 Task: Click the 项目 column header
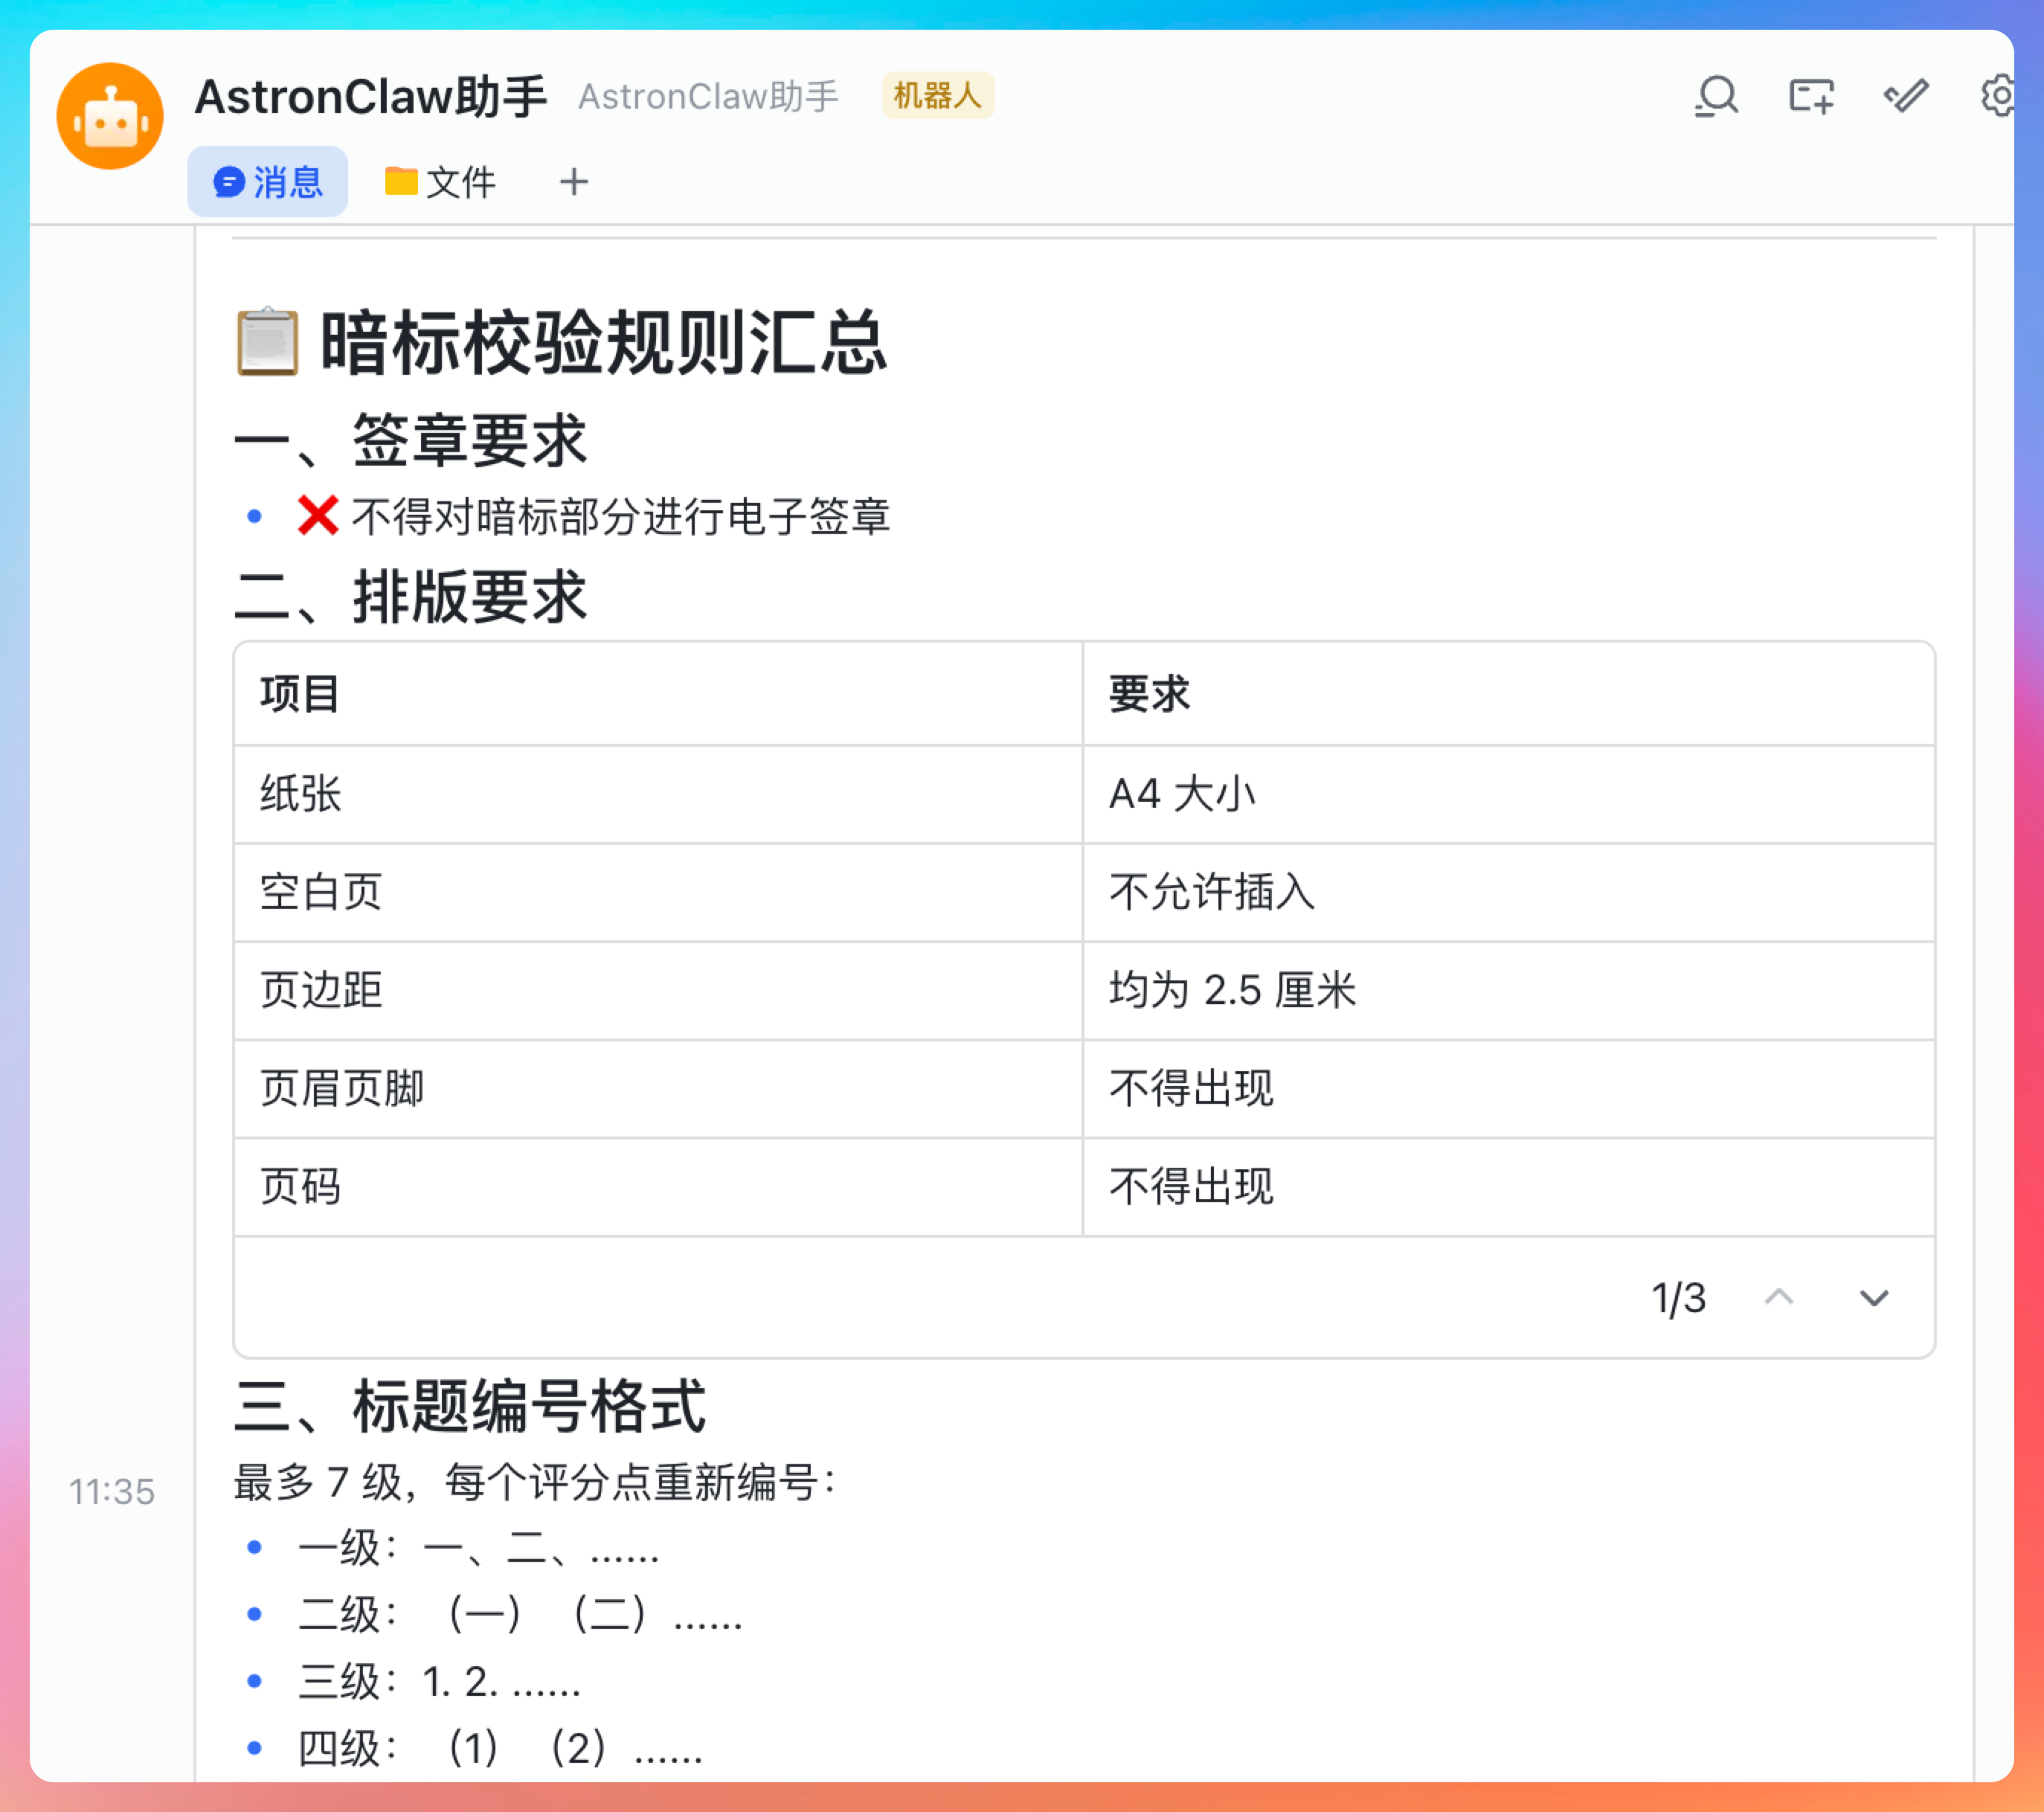[x=300, y=694]
